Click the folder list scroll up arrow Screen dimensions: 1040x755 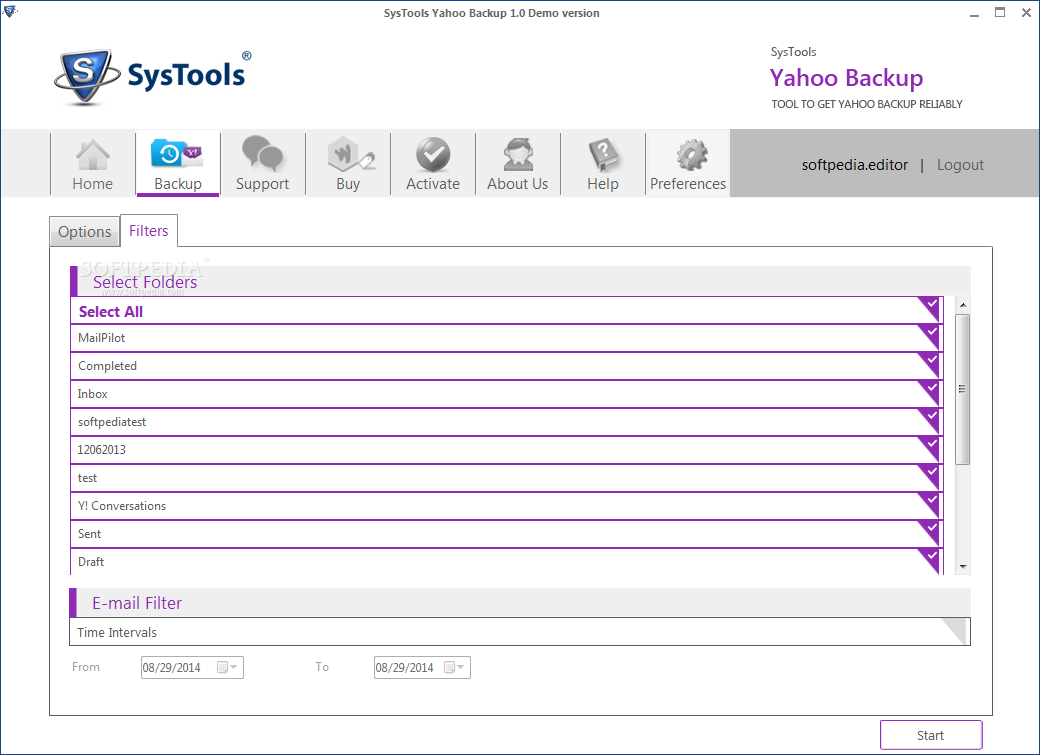[962, 305]
